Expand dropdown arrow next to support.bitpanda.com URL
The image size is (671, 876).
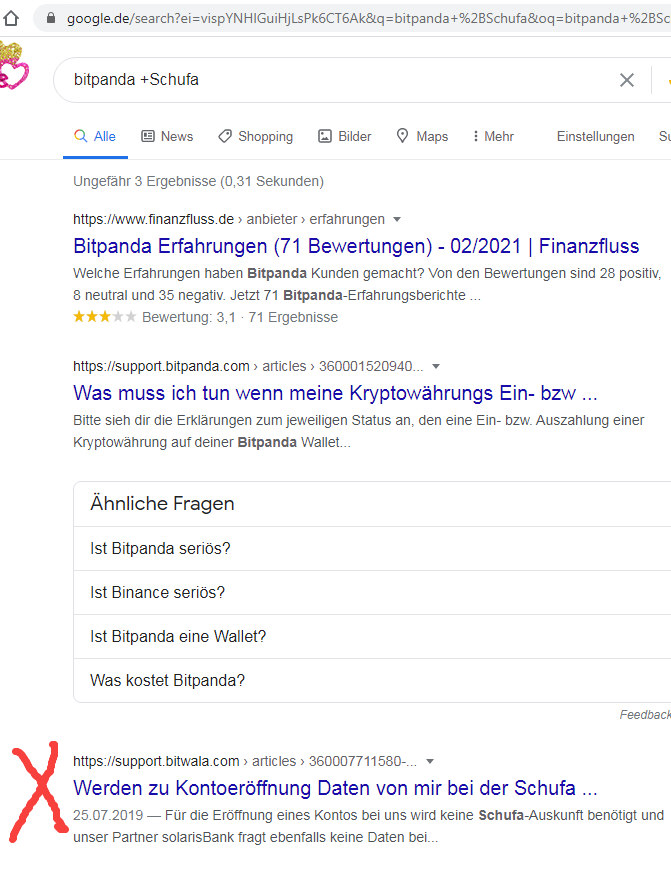coord(436,366)
